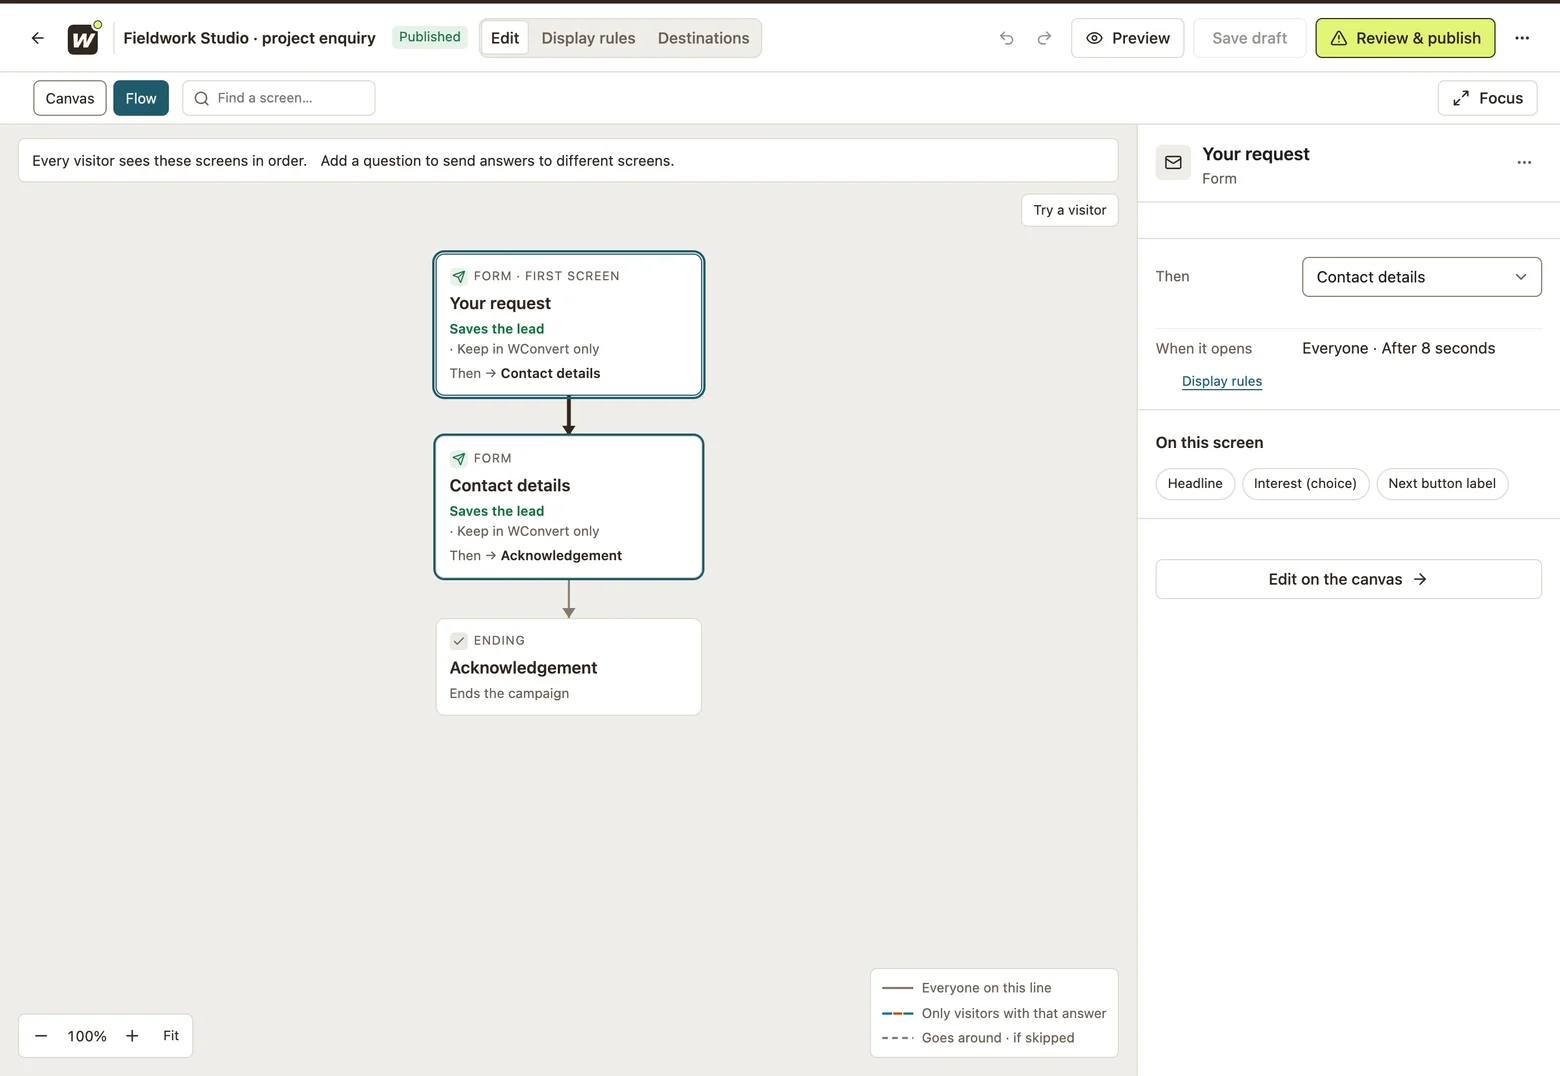1560x1076 pixels.
Task: Click Review & publish button
Action: 1405,38
